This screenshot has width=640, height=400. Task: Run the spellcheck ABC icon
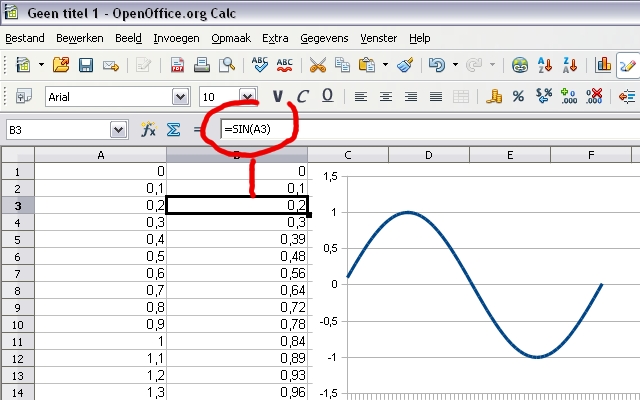260,66
